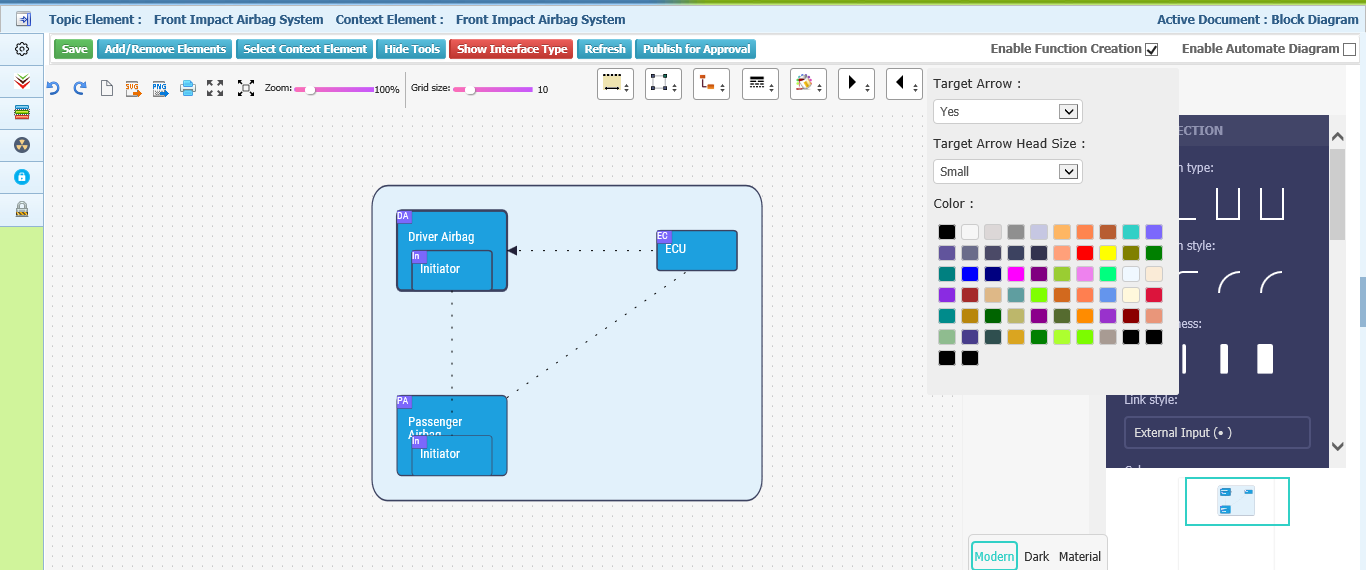
Task: Pick the red color swatch
Action: tap(1084, 253)
